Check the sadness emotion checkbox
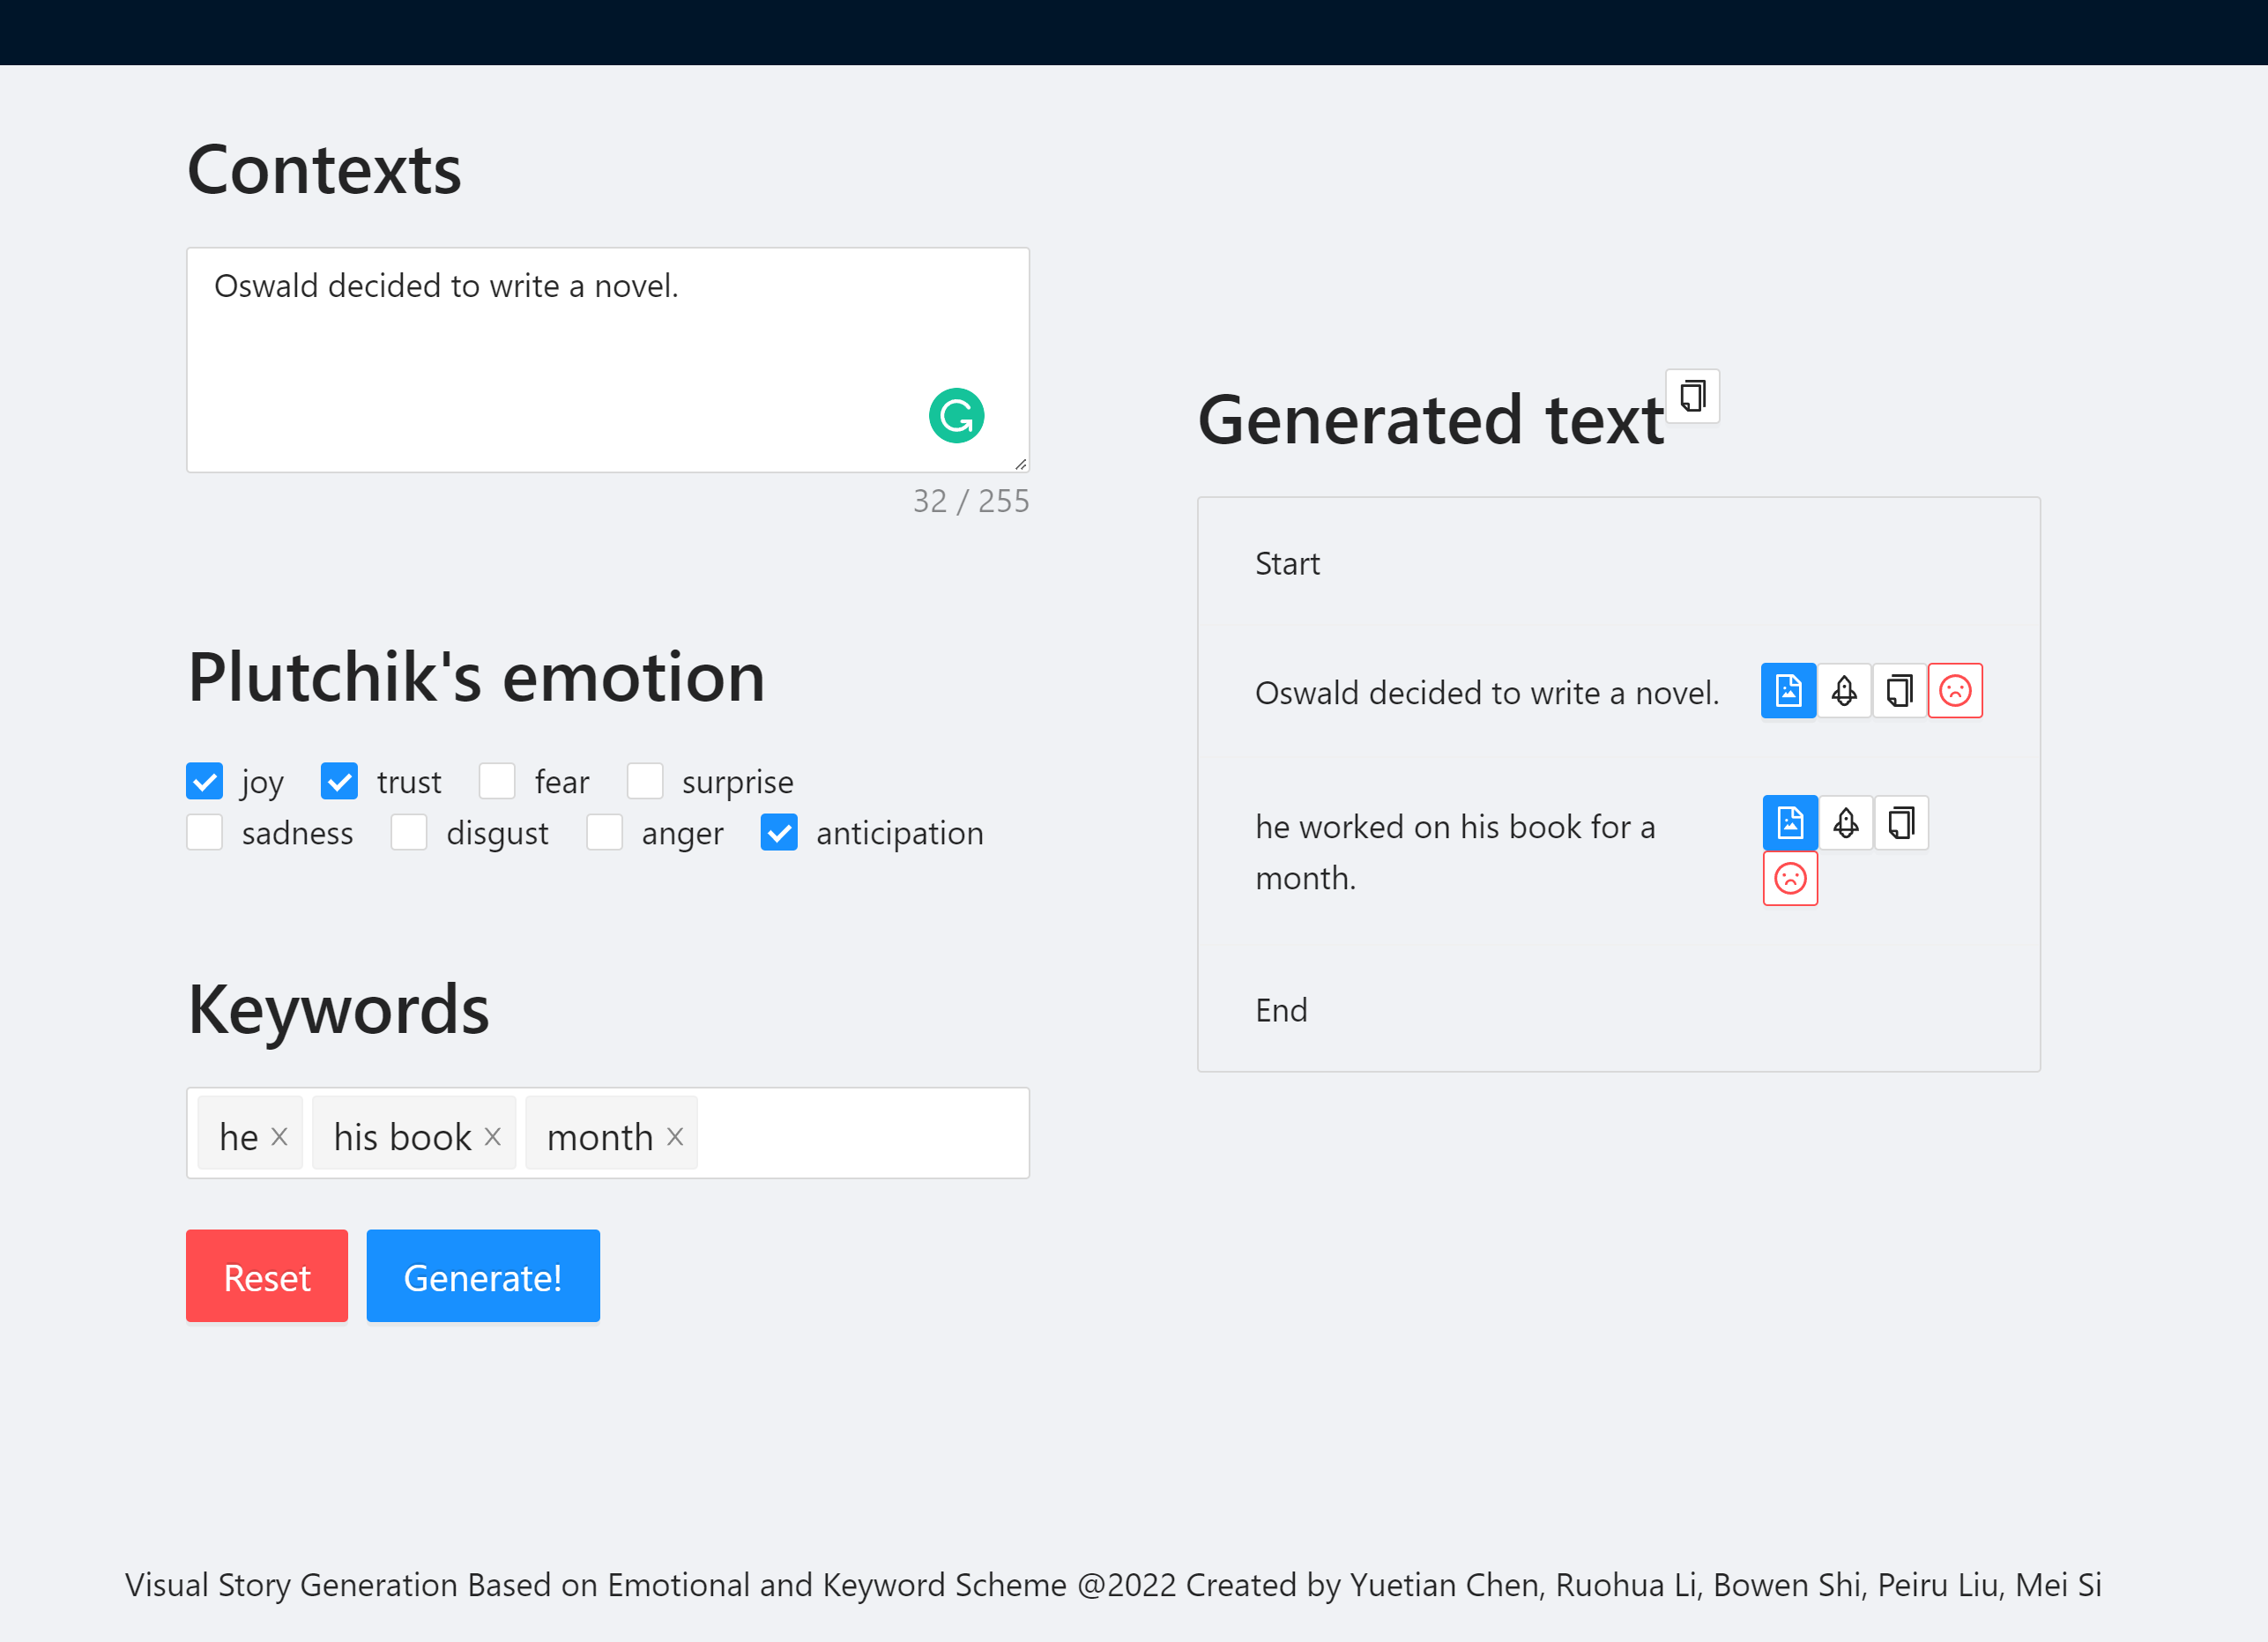The image size is (2268, 1642). pyautogui.click(x=205, y=832)
